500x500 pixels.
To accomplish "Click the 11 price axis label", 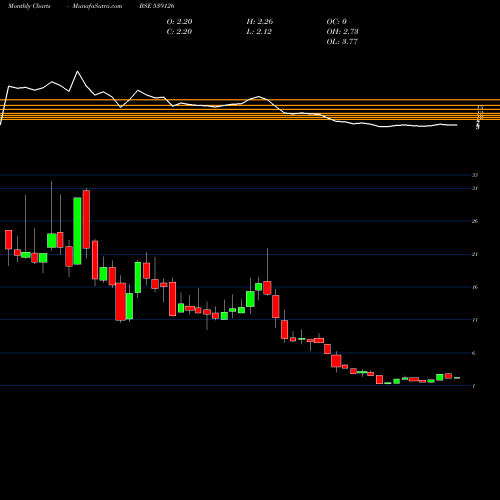I will point(475,320).
